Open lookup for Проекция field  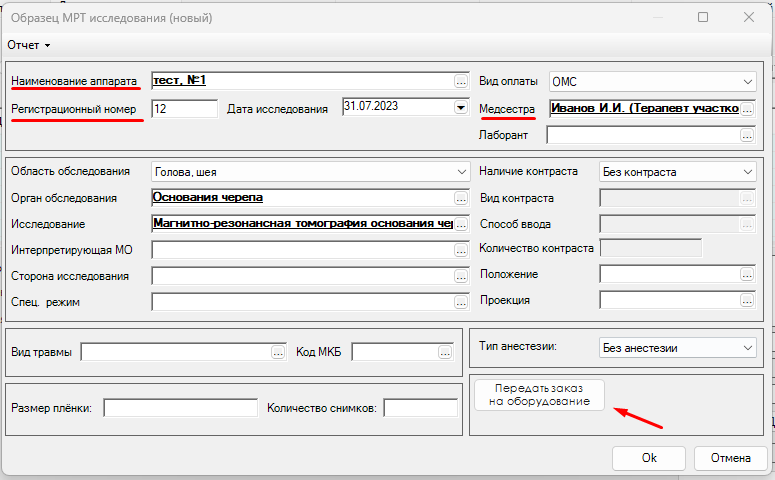747,300
